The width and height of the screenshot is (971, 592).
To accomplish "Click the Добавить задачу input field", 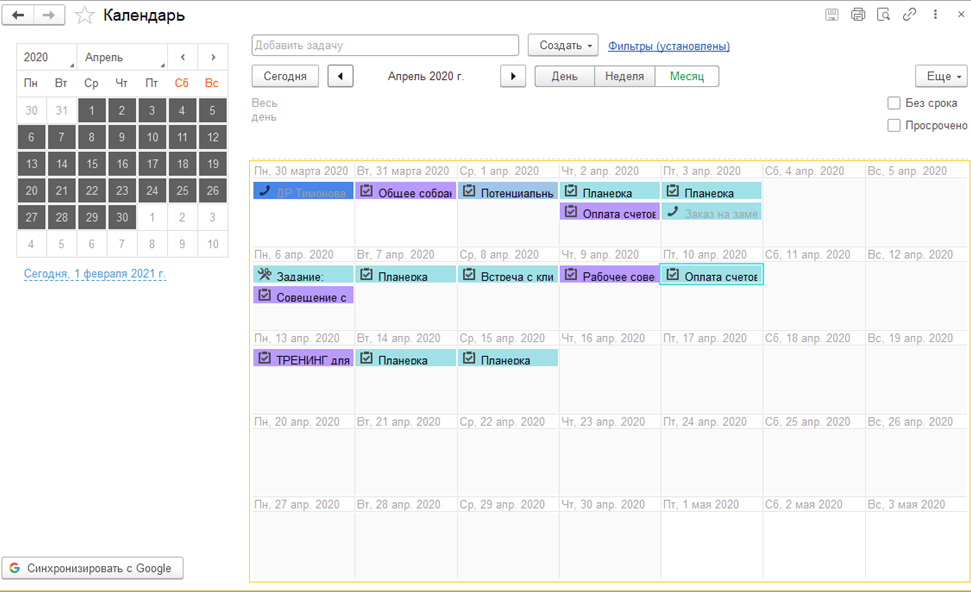I will (385, 46).
